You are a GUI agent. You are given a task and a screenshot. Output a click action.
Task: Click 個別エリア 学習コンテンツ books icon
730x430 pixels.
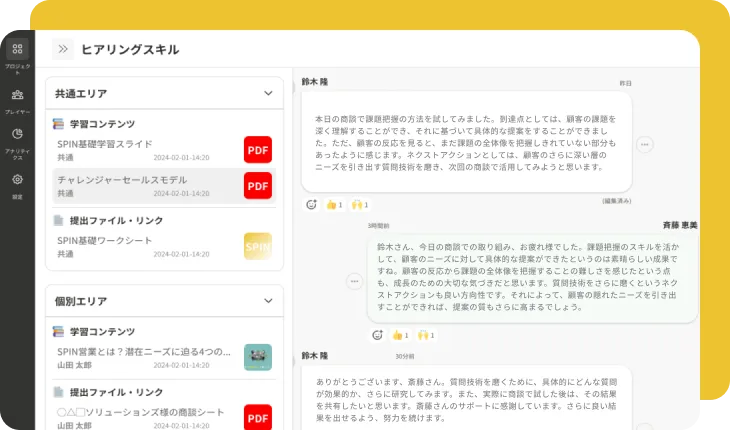[x=58, y=331]
